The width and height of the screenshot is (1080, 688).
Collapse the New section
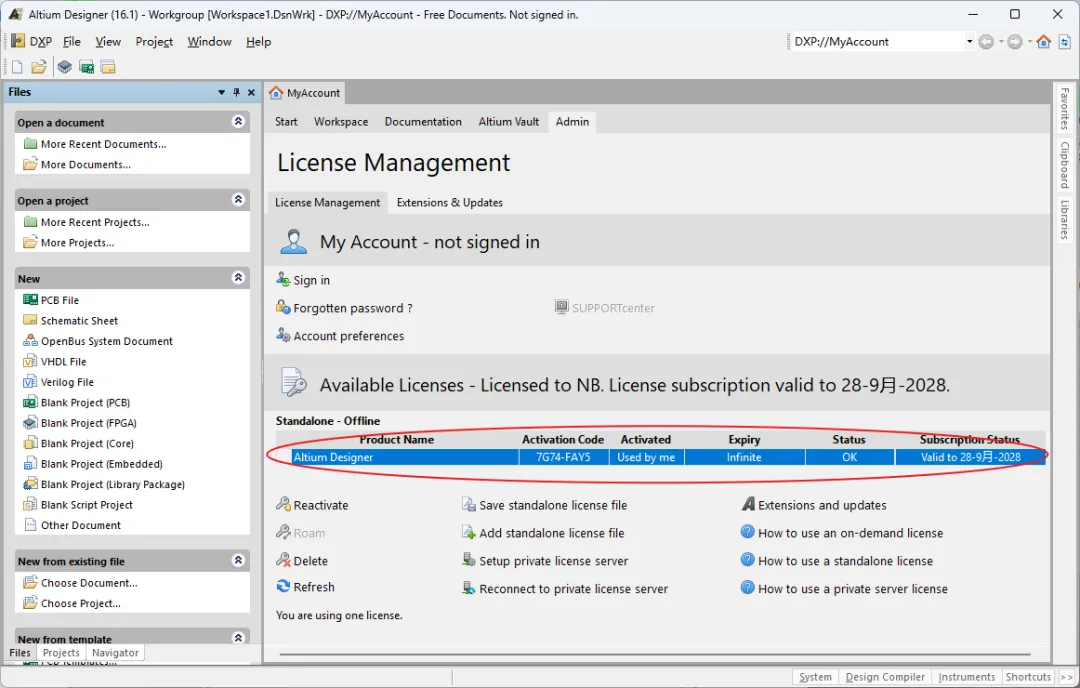point(238,277)
